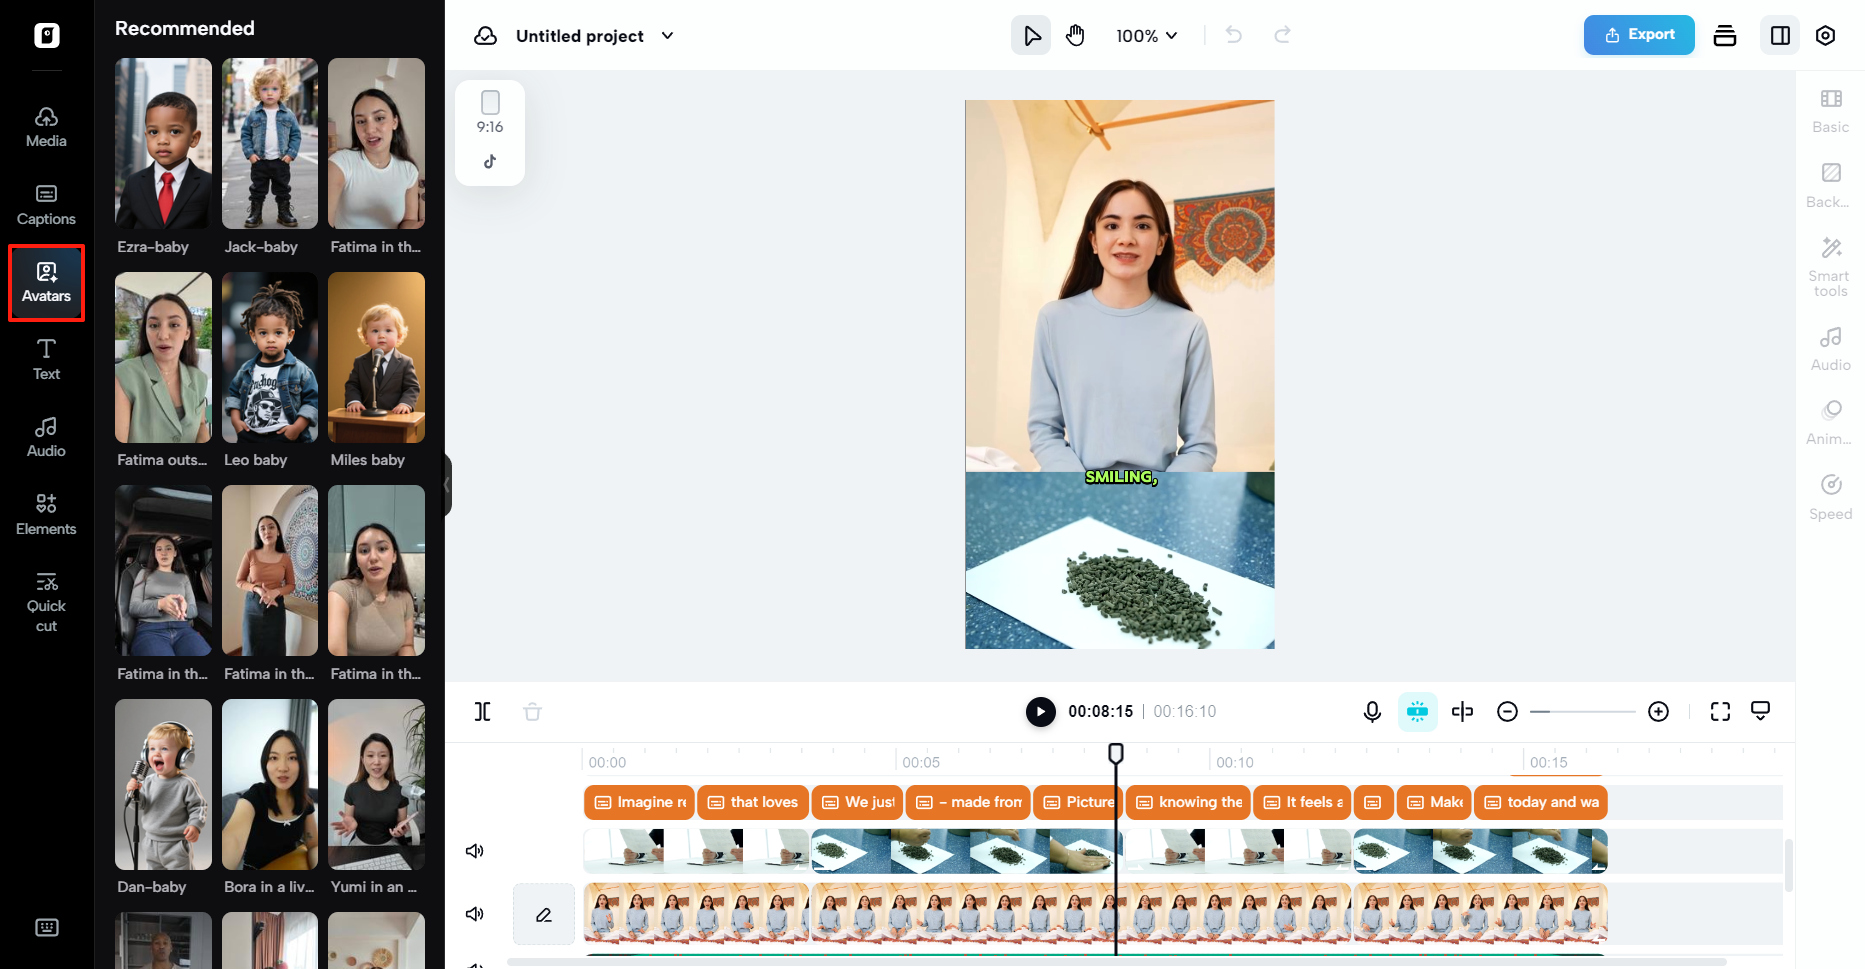Choose the Miles baby avatar
The height and width of the screenshot is (969, 1865).
tap(376, 357)
